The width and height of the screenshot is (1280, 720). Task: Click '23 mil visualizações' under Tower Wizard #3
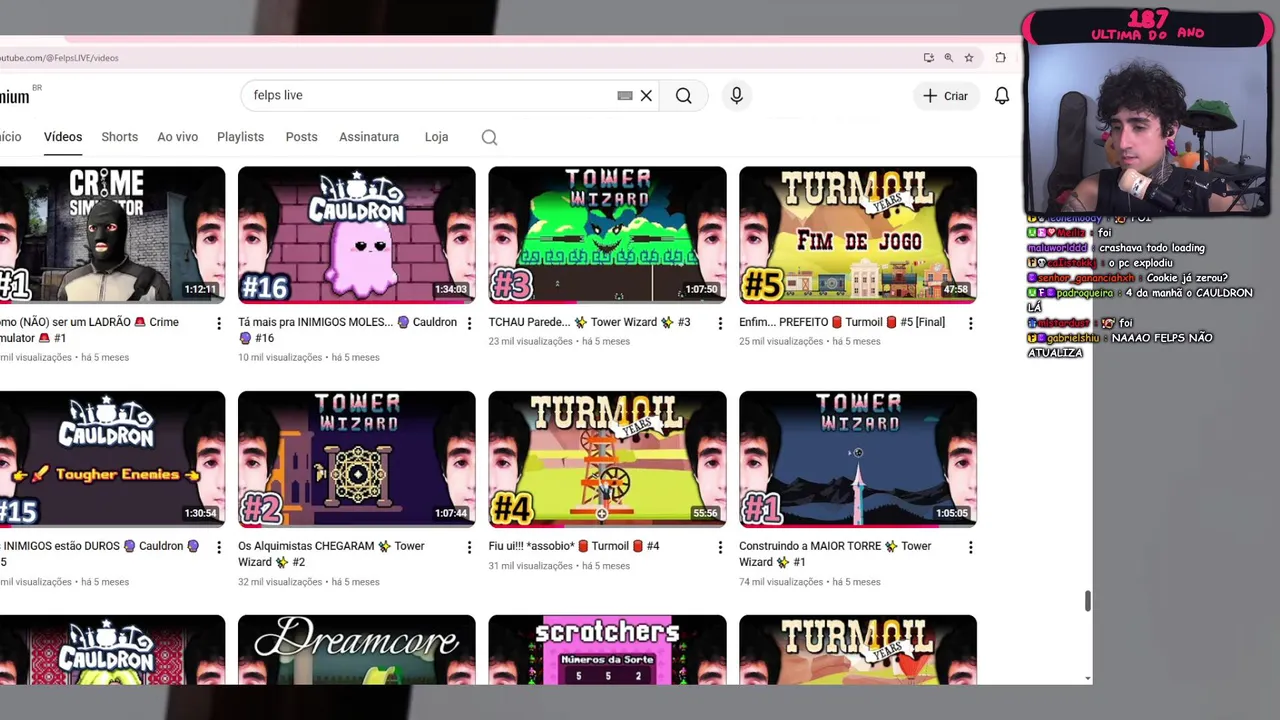click(x=530, y=341)
